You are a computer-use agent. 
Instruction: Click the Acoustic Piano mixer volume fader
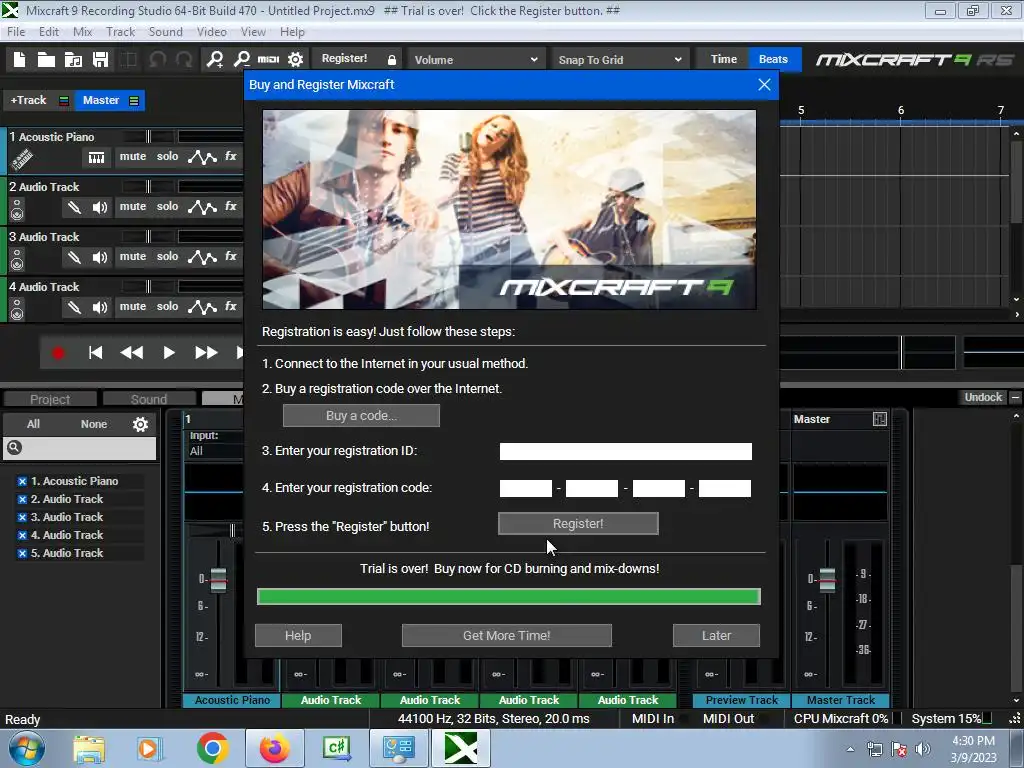pyautogui.click(x=218, y=579)
